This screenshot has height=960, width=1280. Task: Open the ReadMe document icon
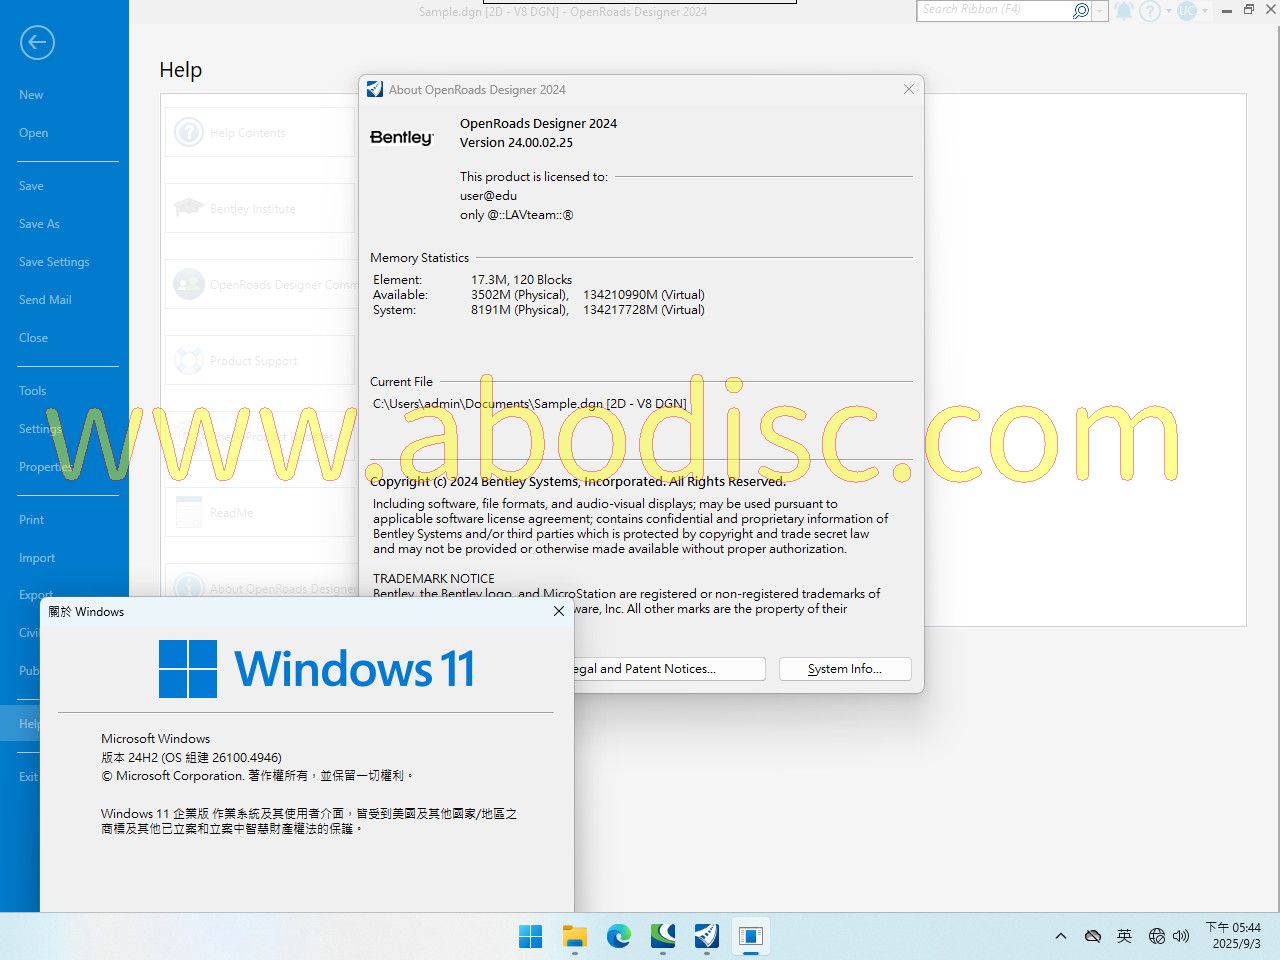[x=189, y=512]
